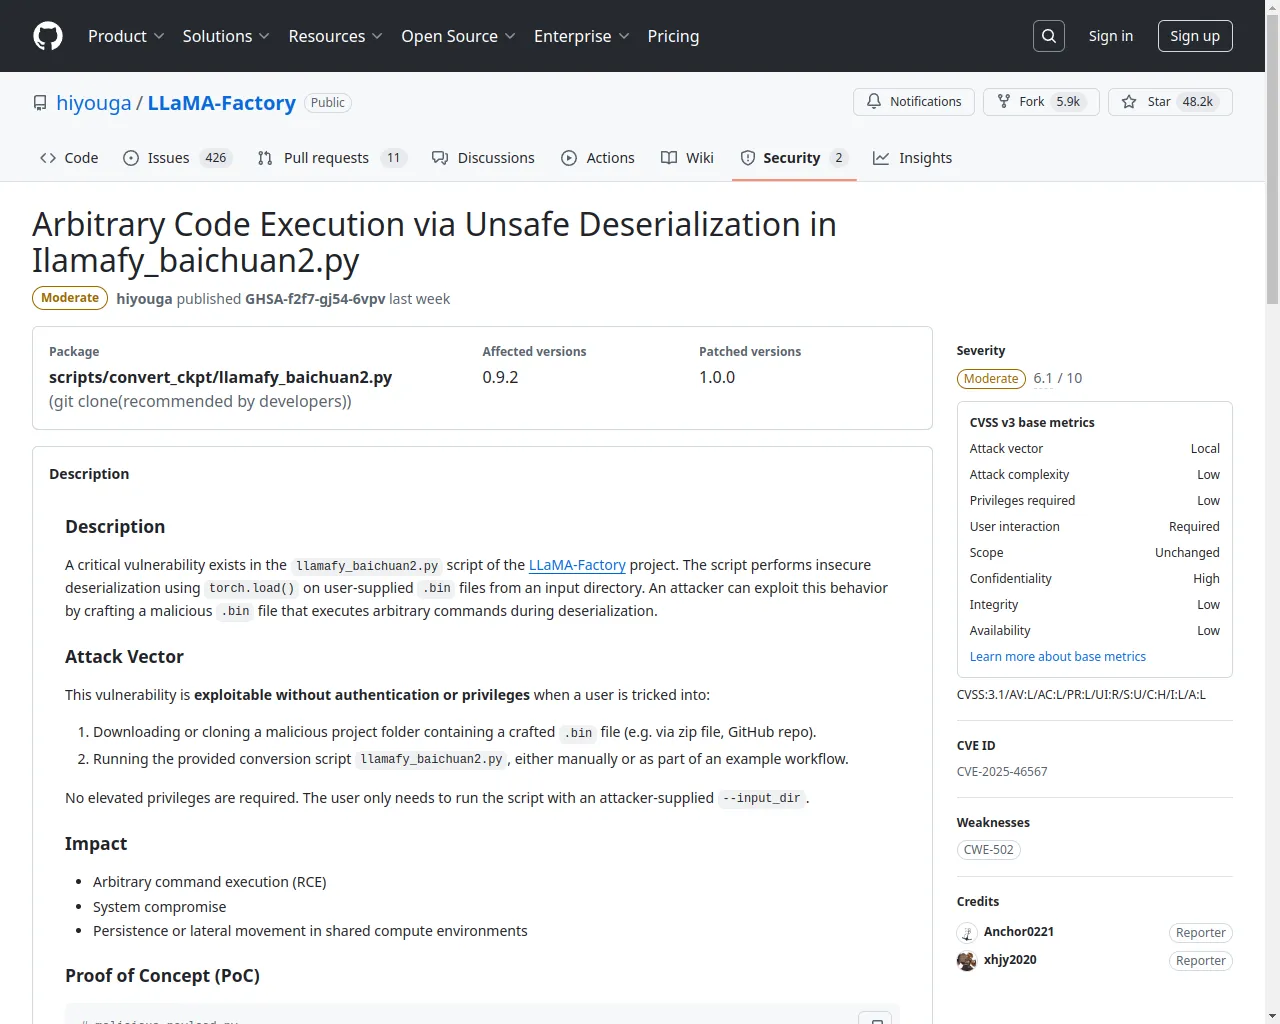Select the Code tab brackets icon

(x=48, y=158)
